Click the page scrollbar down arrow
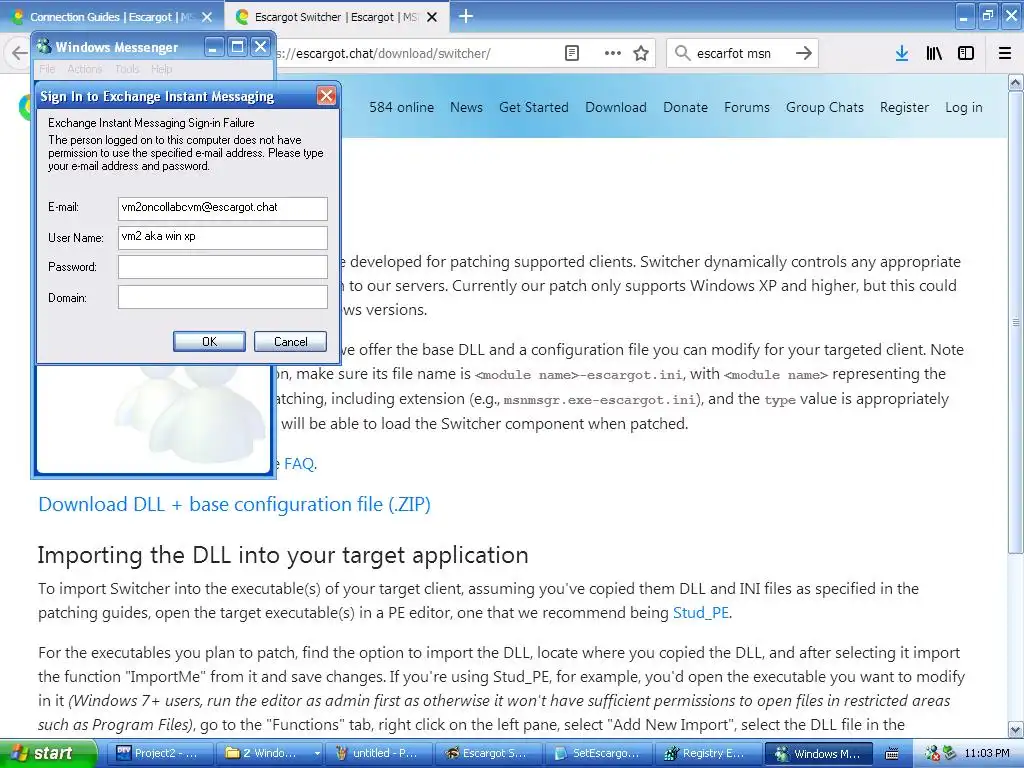The width and height of the screenshot is (1024, 768). 1016,729
